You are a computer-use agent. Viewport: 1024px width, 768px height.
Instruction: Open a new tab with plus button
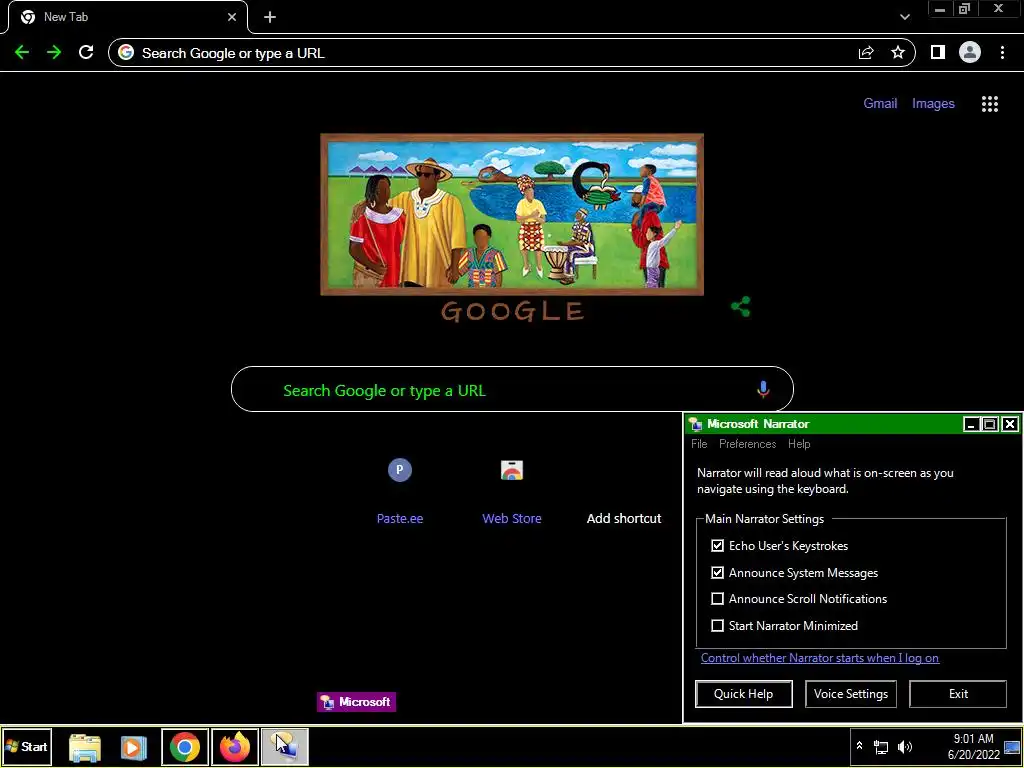[270, 17]
